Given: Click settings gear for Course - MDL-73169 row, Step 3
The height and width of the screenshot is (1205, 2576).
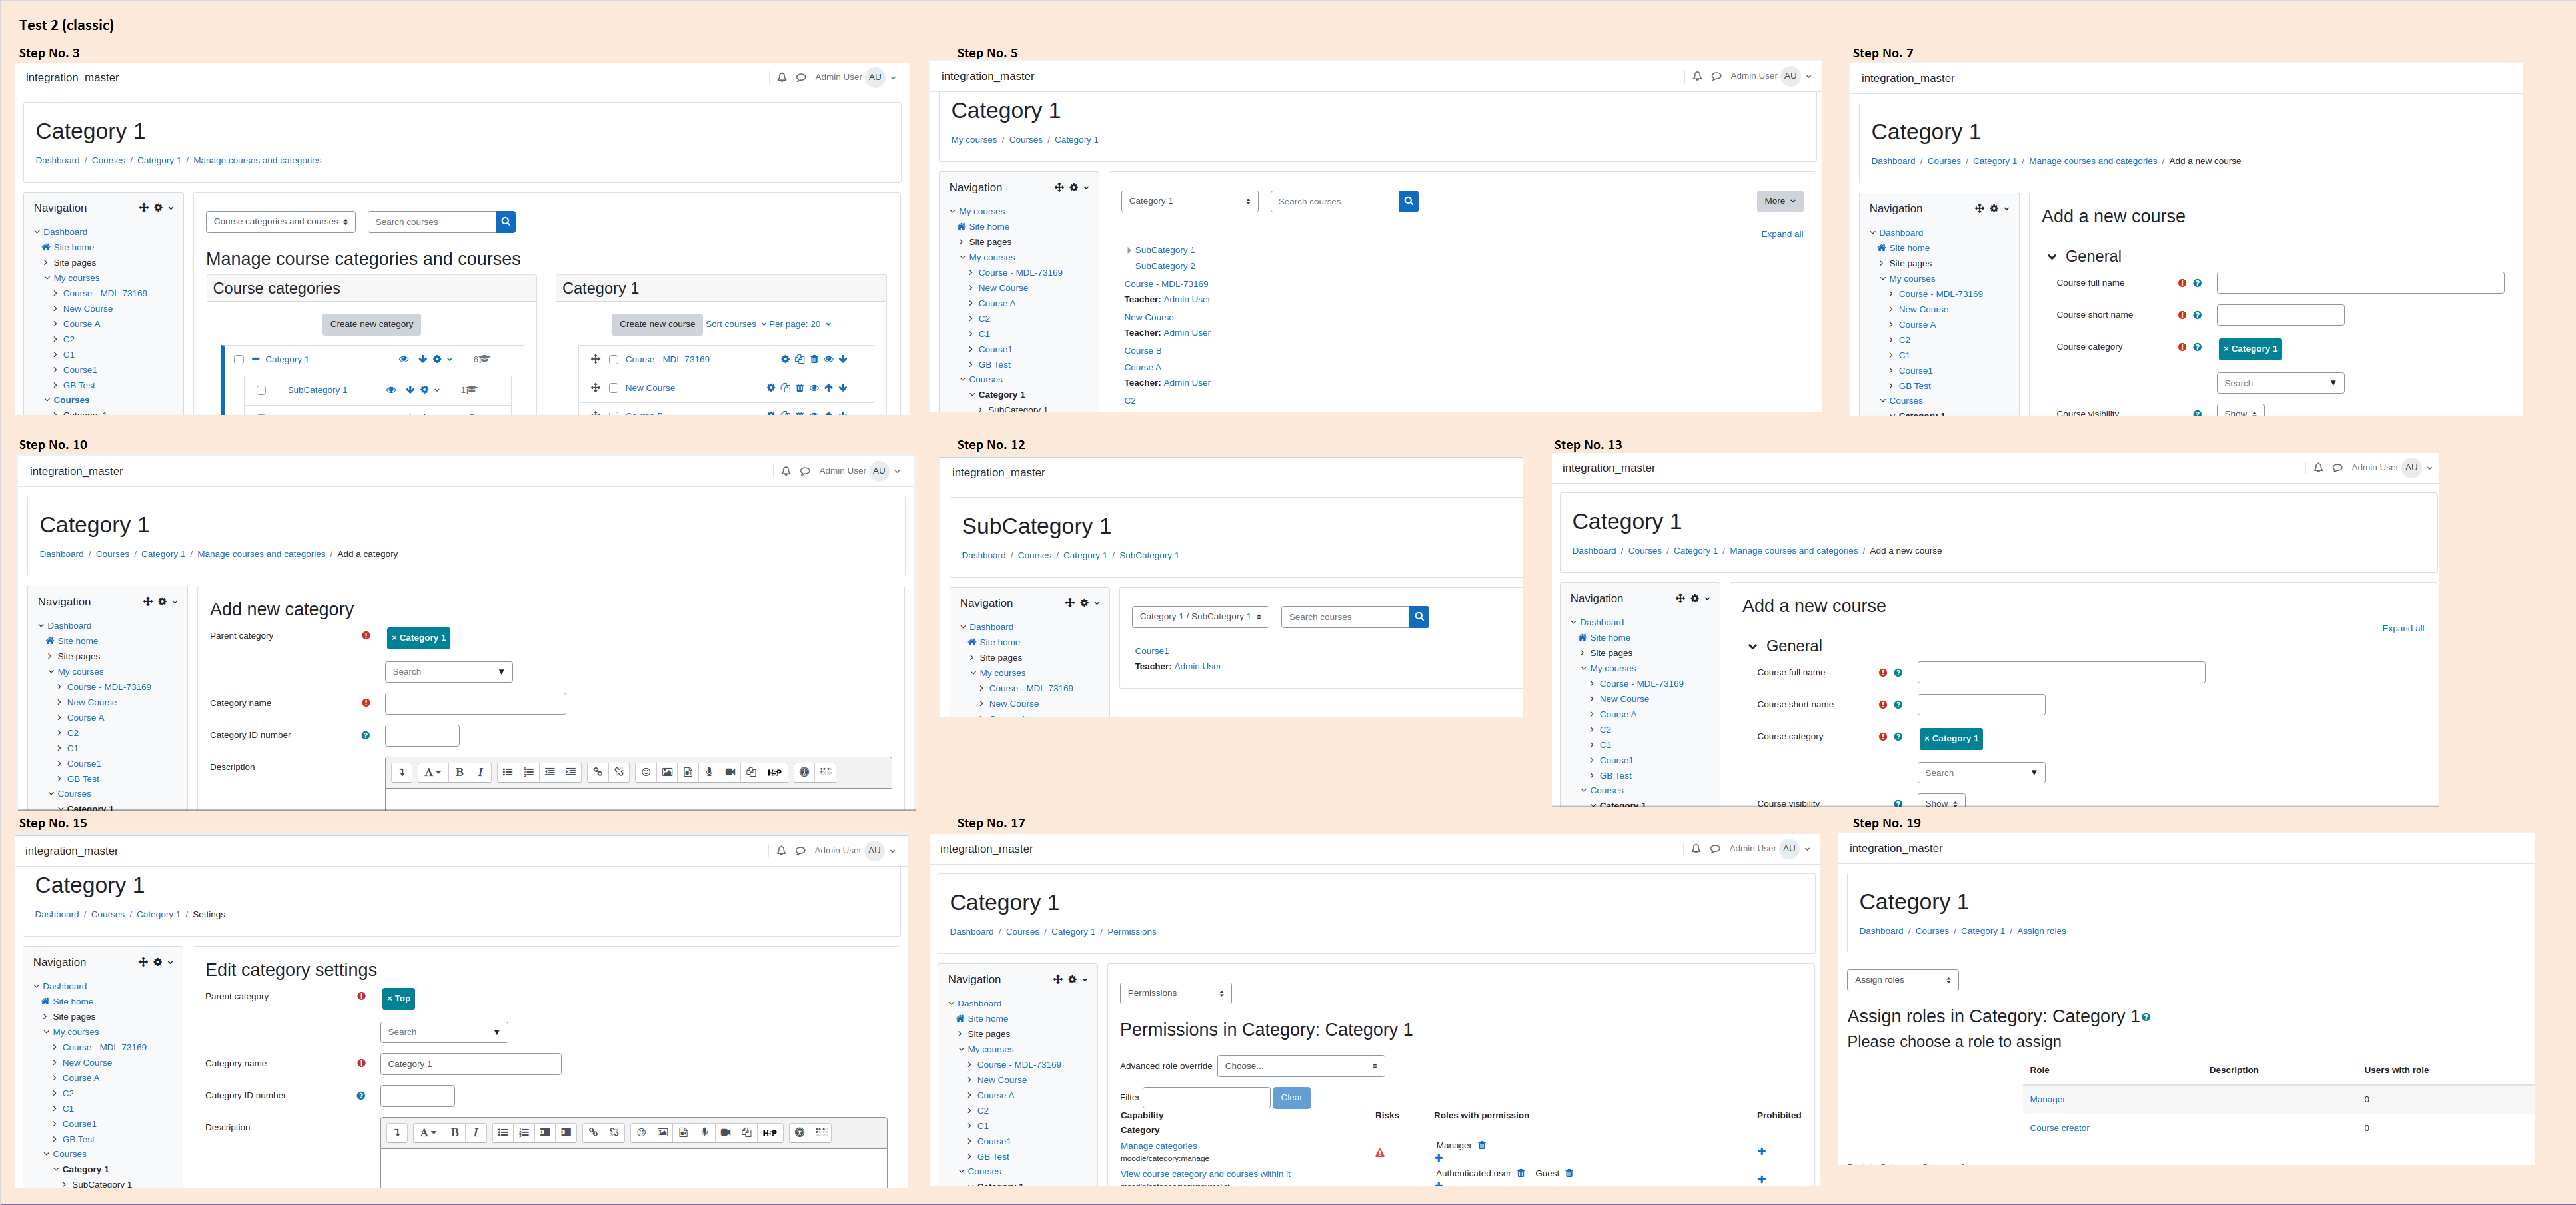Looking at the screenshot, I should tap(785, 359).
